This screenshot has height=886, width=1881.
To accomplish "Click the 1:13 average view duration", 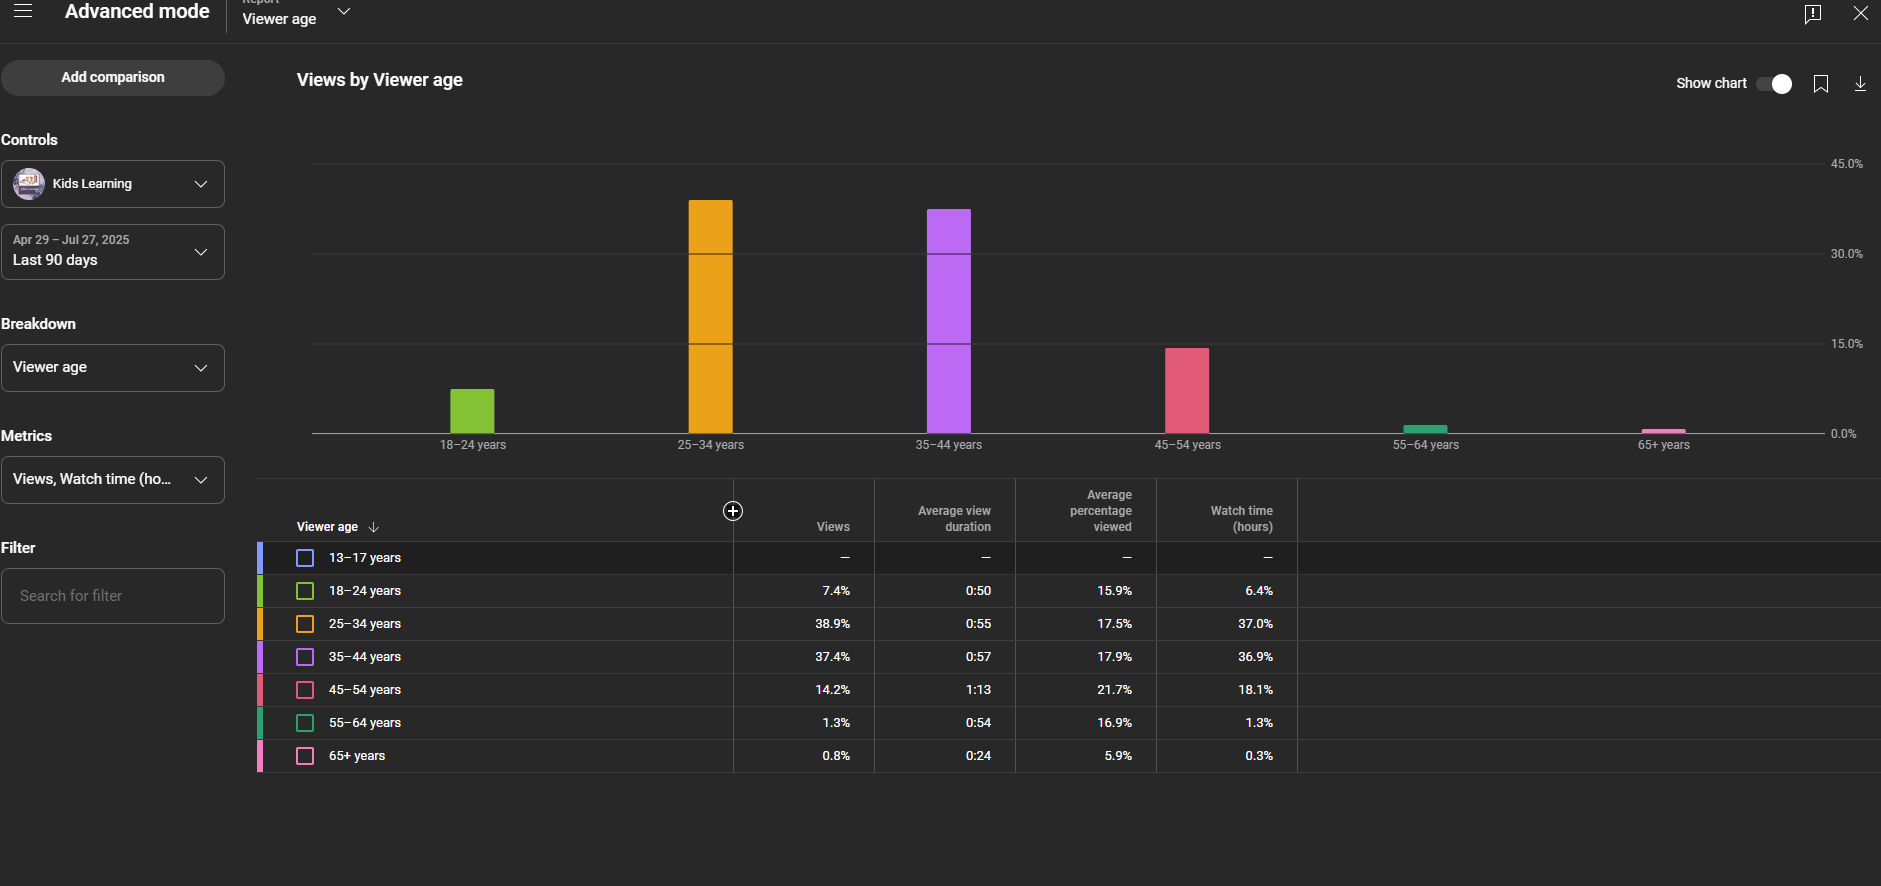I will [x=978, y=690].
